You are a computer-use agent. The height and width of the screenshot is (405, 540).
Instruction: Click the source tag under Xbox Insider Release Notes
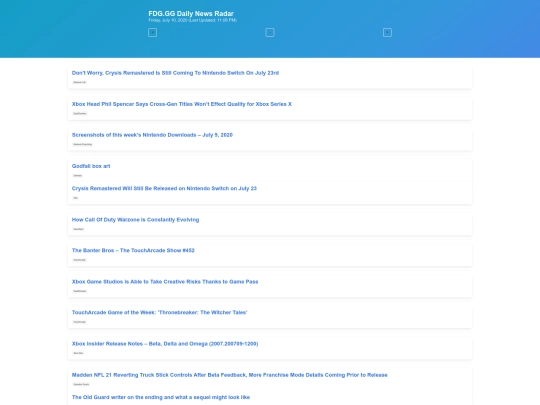point(79,353)
